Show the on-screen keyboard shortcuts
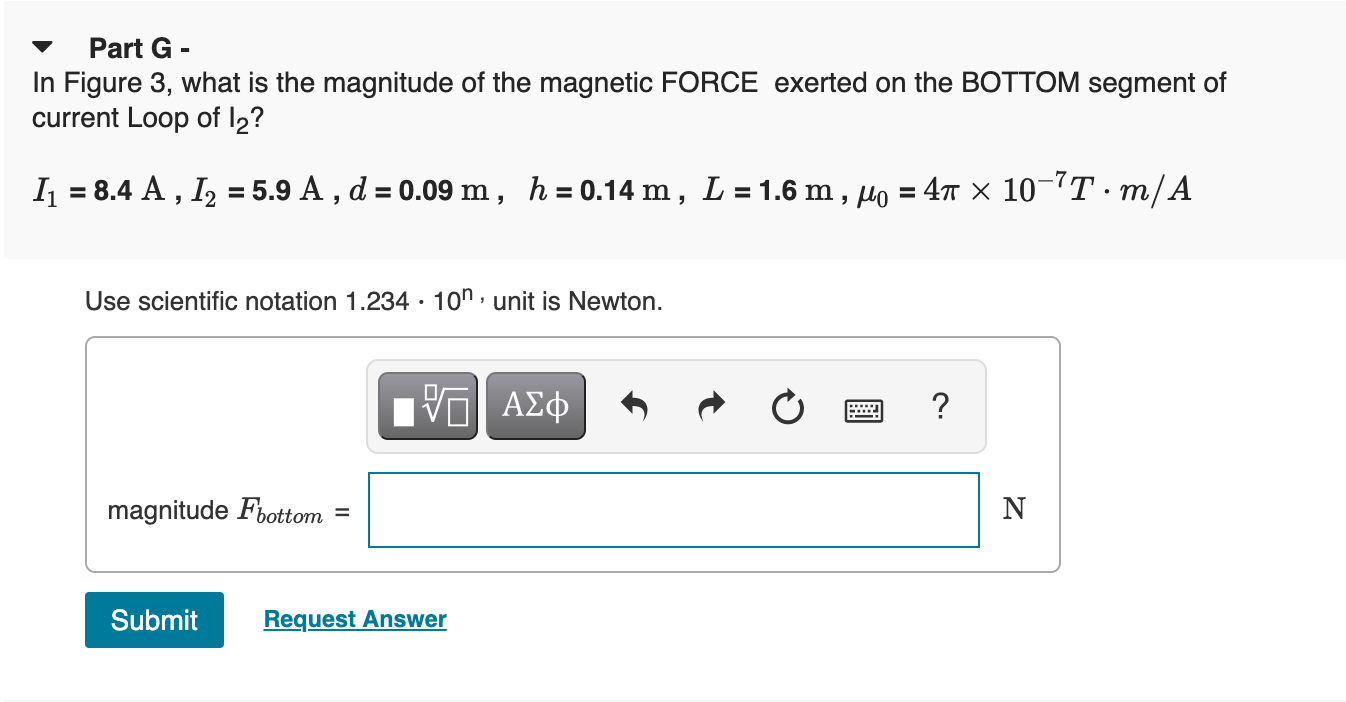 pos(862,408)
